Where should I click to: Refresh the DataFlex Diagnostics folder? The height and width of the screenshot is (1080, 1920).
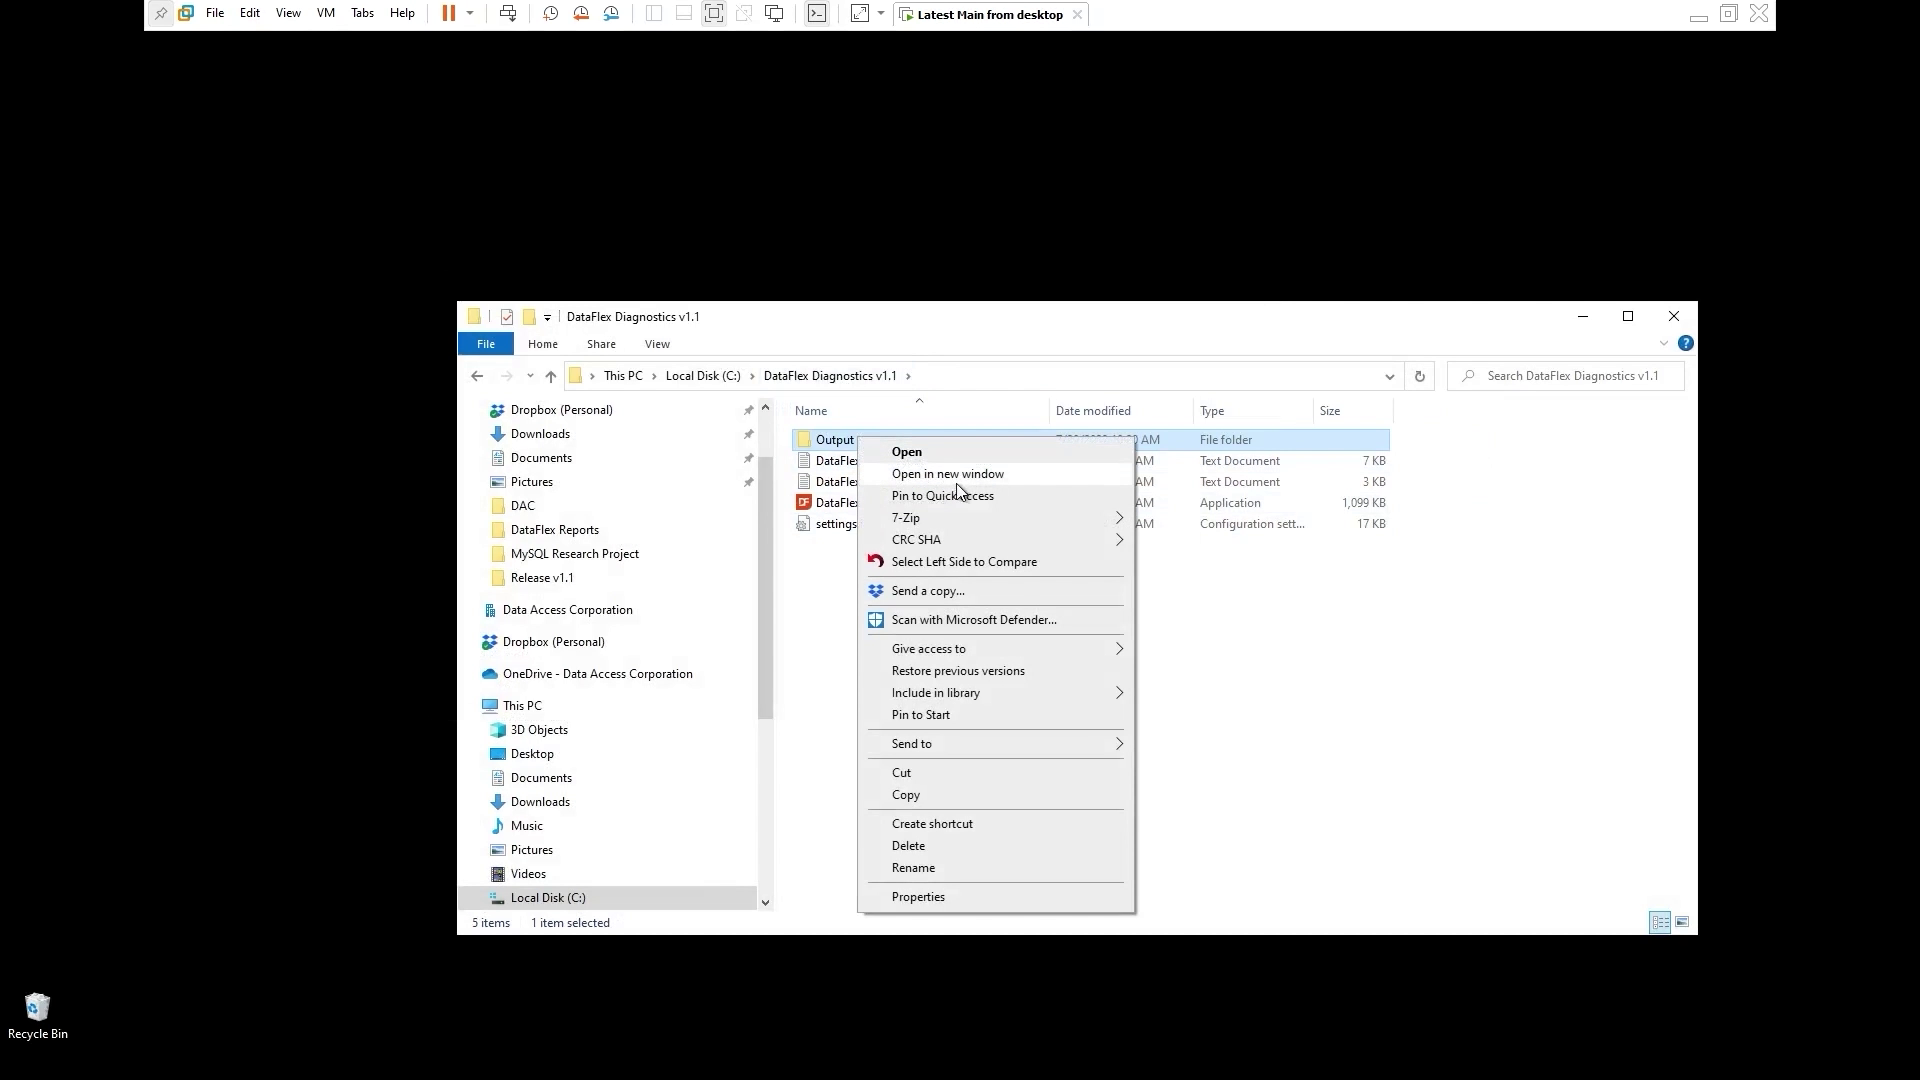coord(1419,376)
